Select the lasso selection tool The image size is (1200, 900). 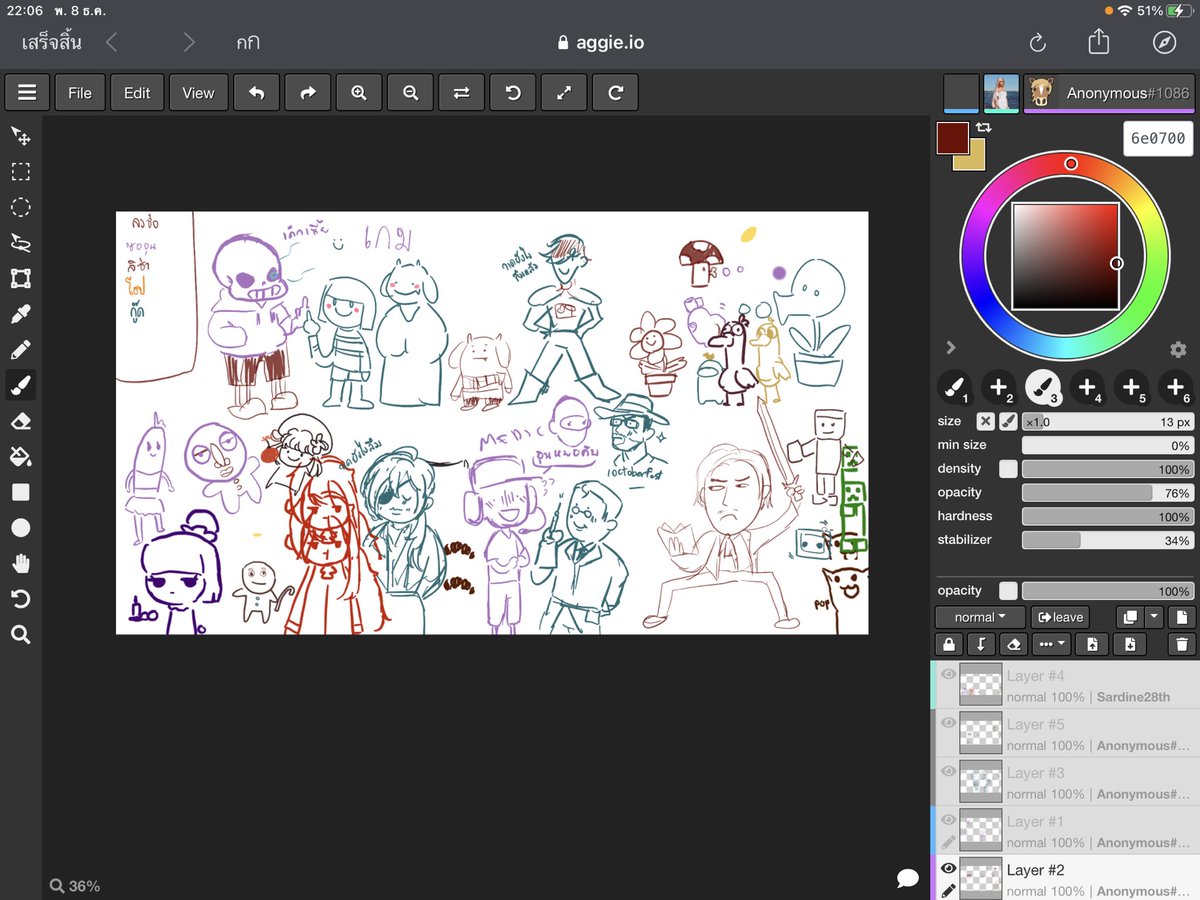(x=20, y=243)
